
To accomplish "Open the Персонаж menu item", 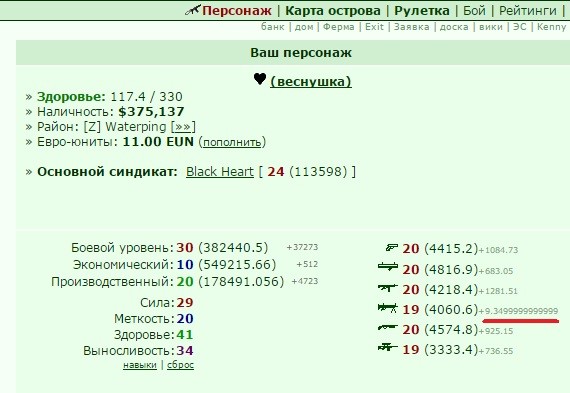I will 237,11.
